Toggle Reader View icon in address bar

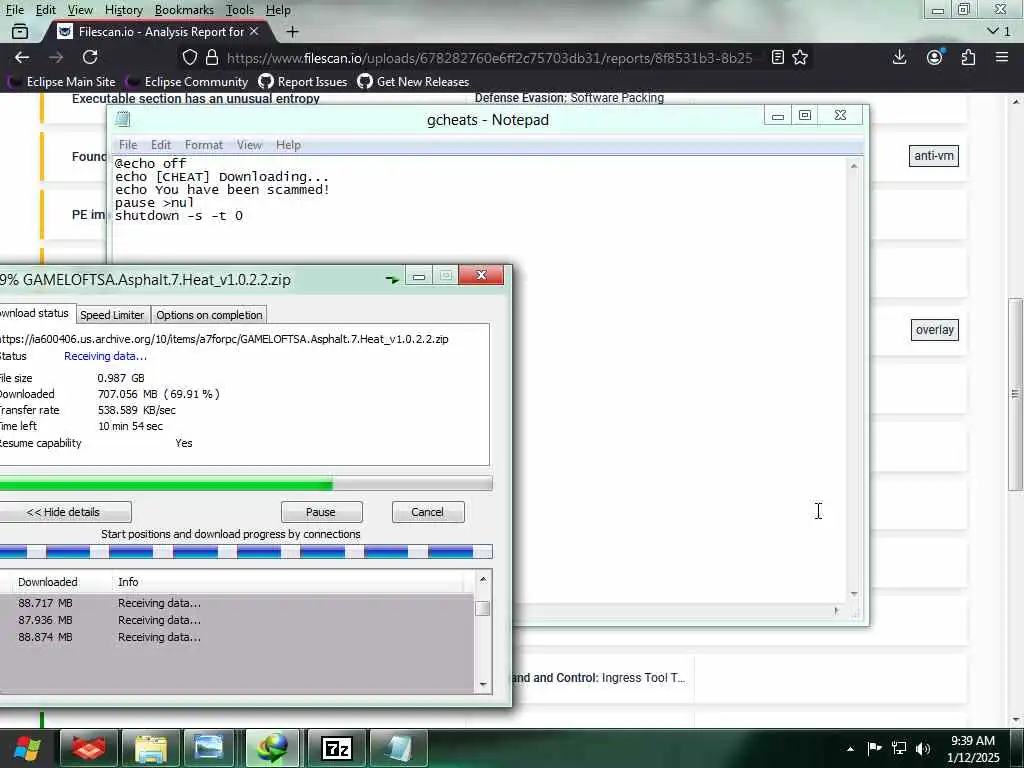[x=777, y=57]
